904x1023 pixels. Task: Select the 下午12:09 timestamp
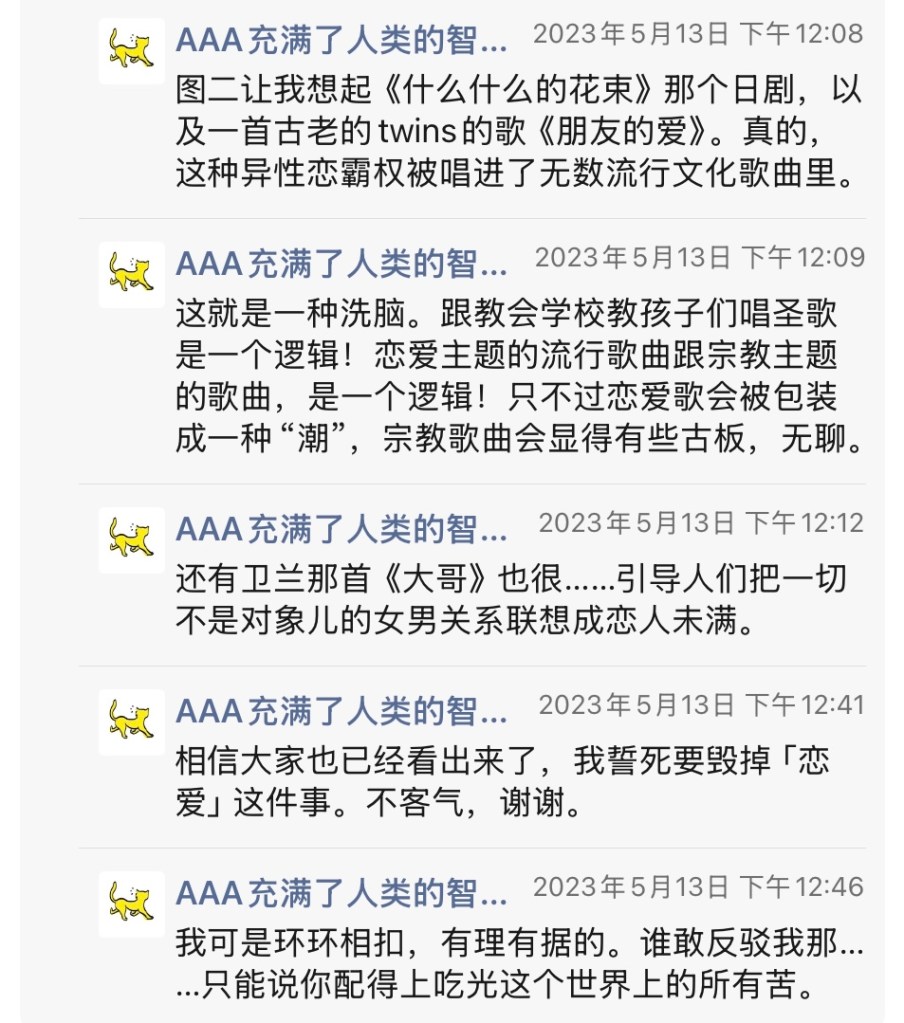(x=699, y=258)
